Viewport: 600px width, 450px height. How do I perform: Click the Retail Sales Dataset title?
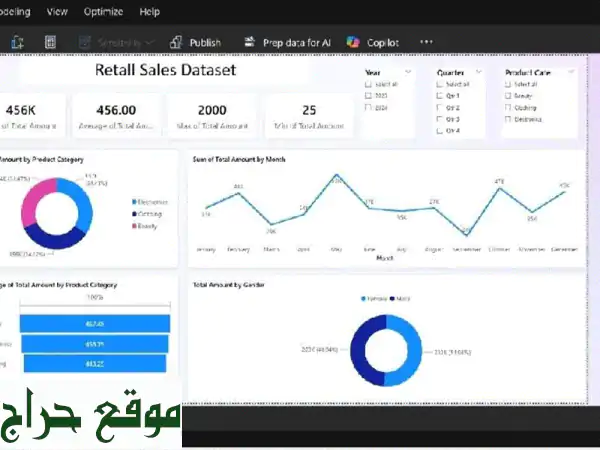(x=165, y=70)
